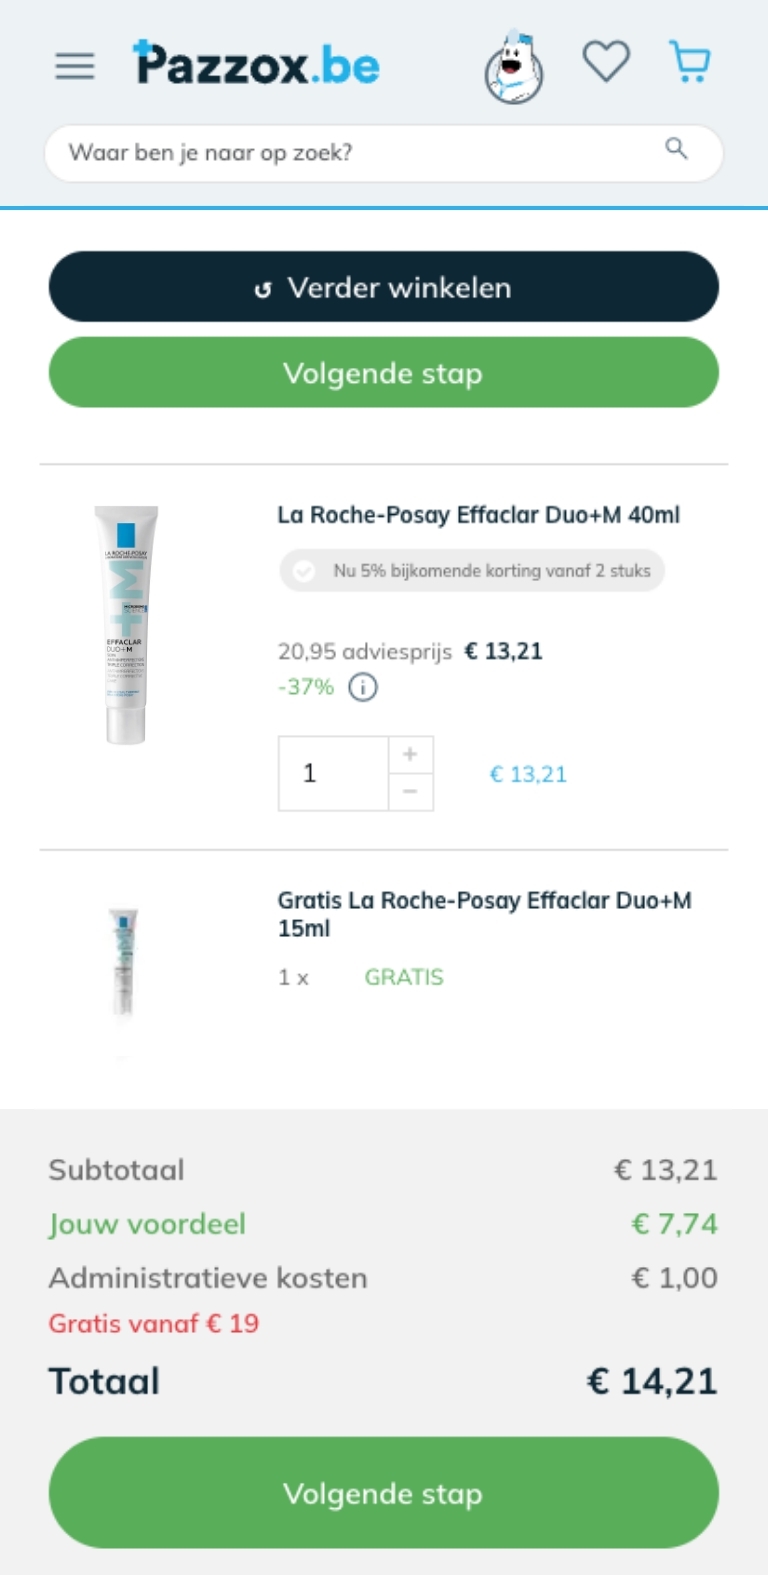The image size is (768, 1575).
Task: Click 'Nu 5% bijkomende korting vanaf 2 stuks' badge
Action: [472, 571]
